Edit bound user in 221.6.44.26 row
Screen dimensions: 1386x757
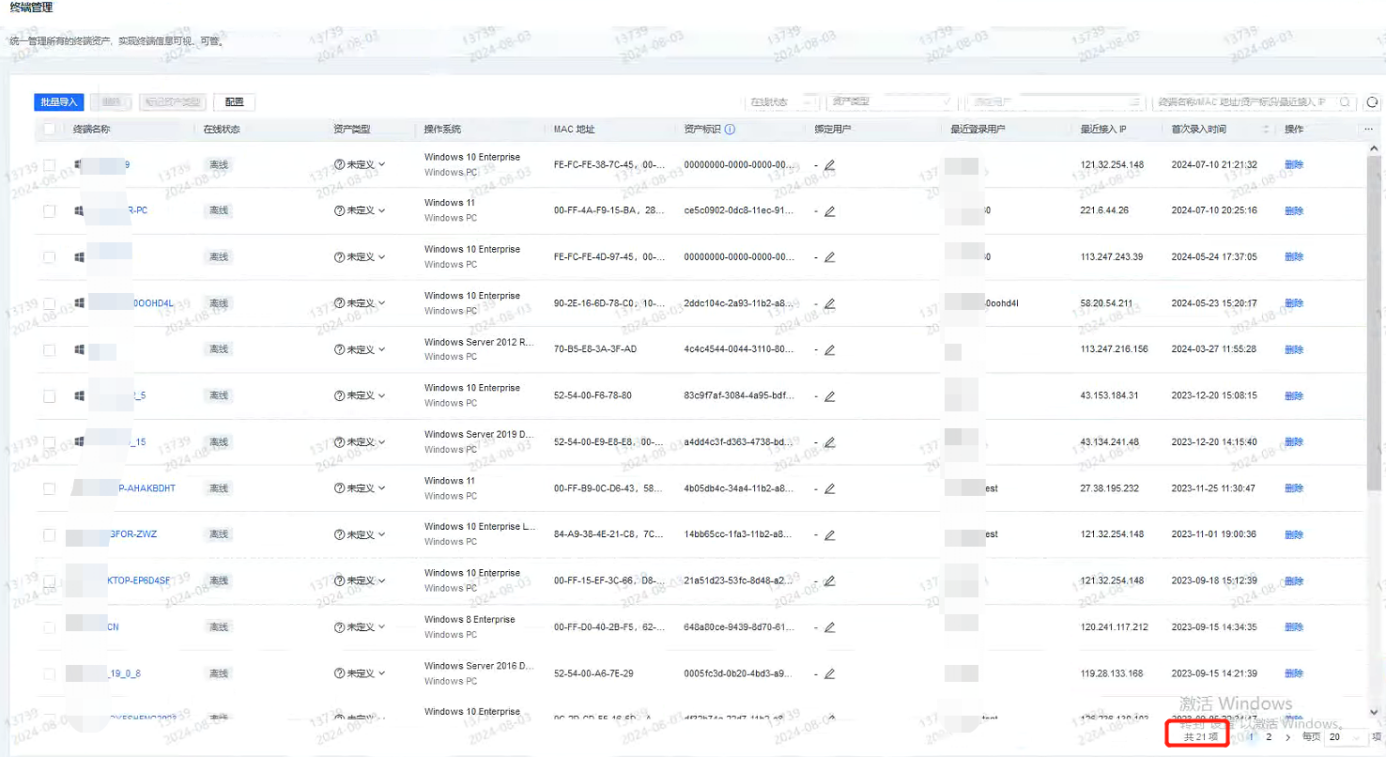click(829, 211)
